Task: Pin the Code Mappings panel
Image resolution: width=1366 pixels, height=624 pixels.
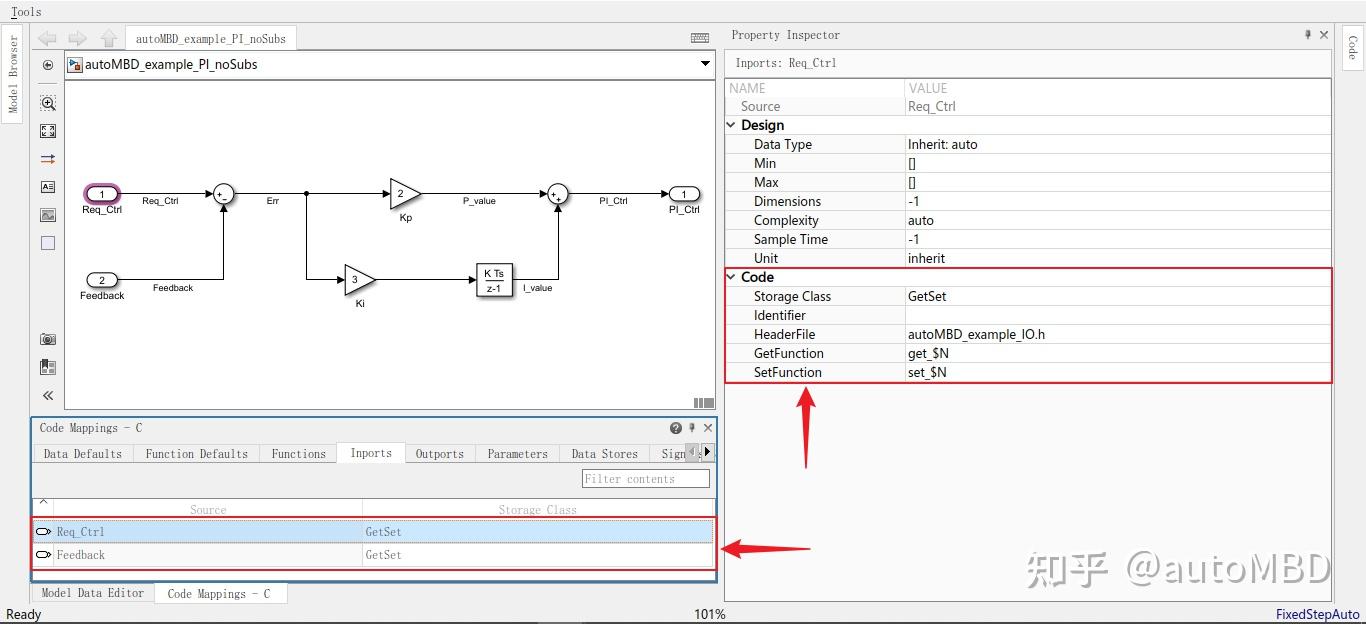Action: [x=692, y=428]
